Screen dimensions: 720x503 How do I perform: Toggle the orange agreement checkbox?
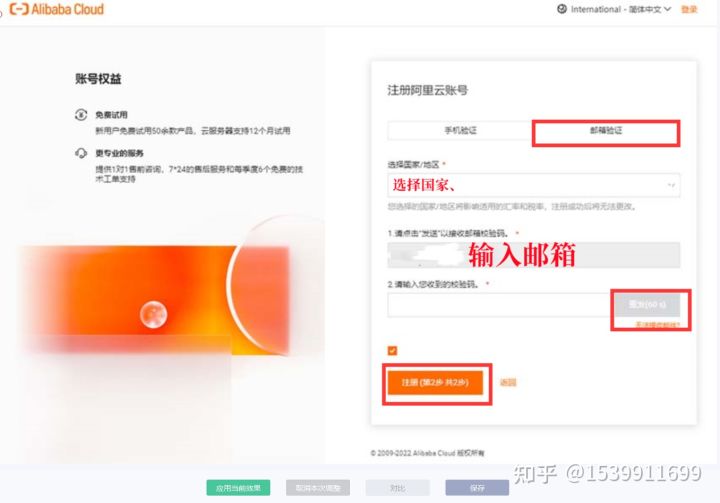pos(392,350)
